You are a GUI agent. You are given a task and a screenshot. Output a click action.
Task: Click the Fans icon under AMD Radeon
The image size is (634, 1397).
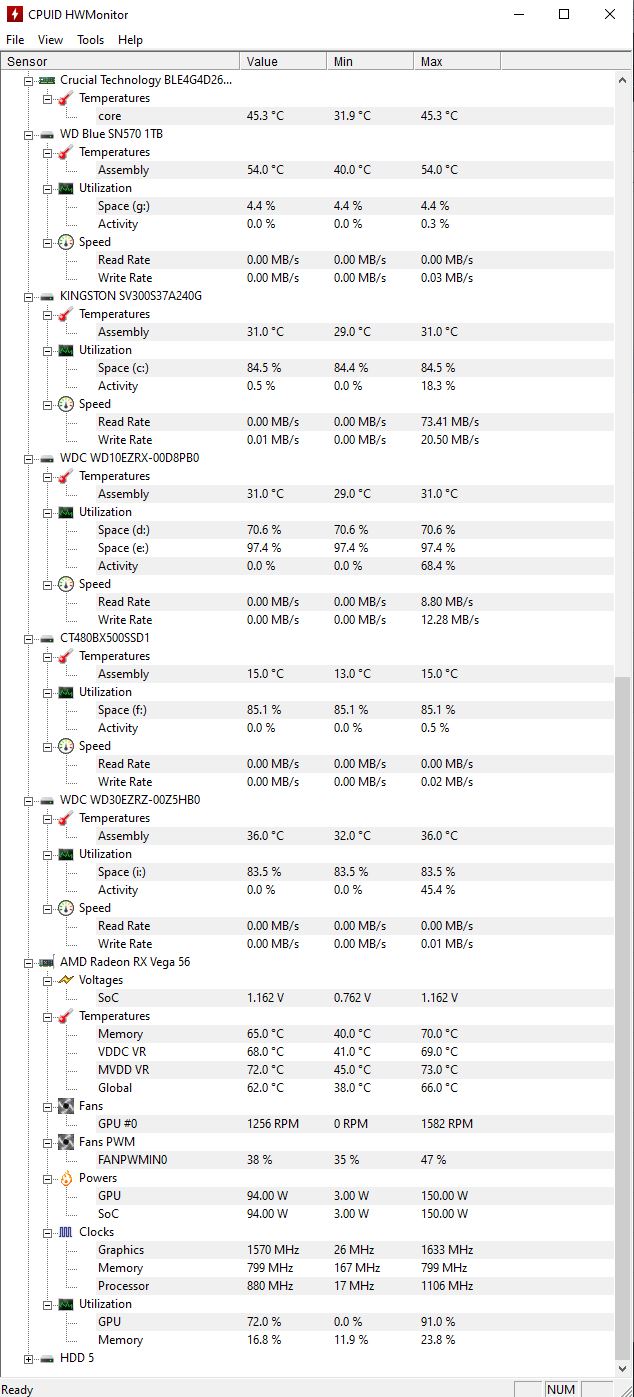tap(65, 1106)
